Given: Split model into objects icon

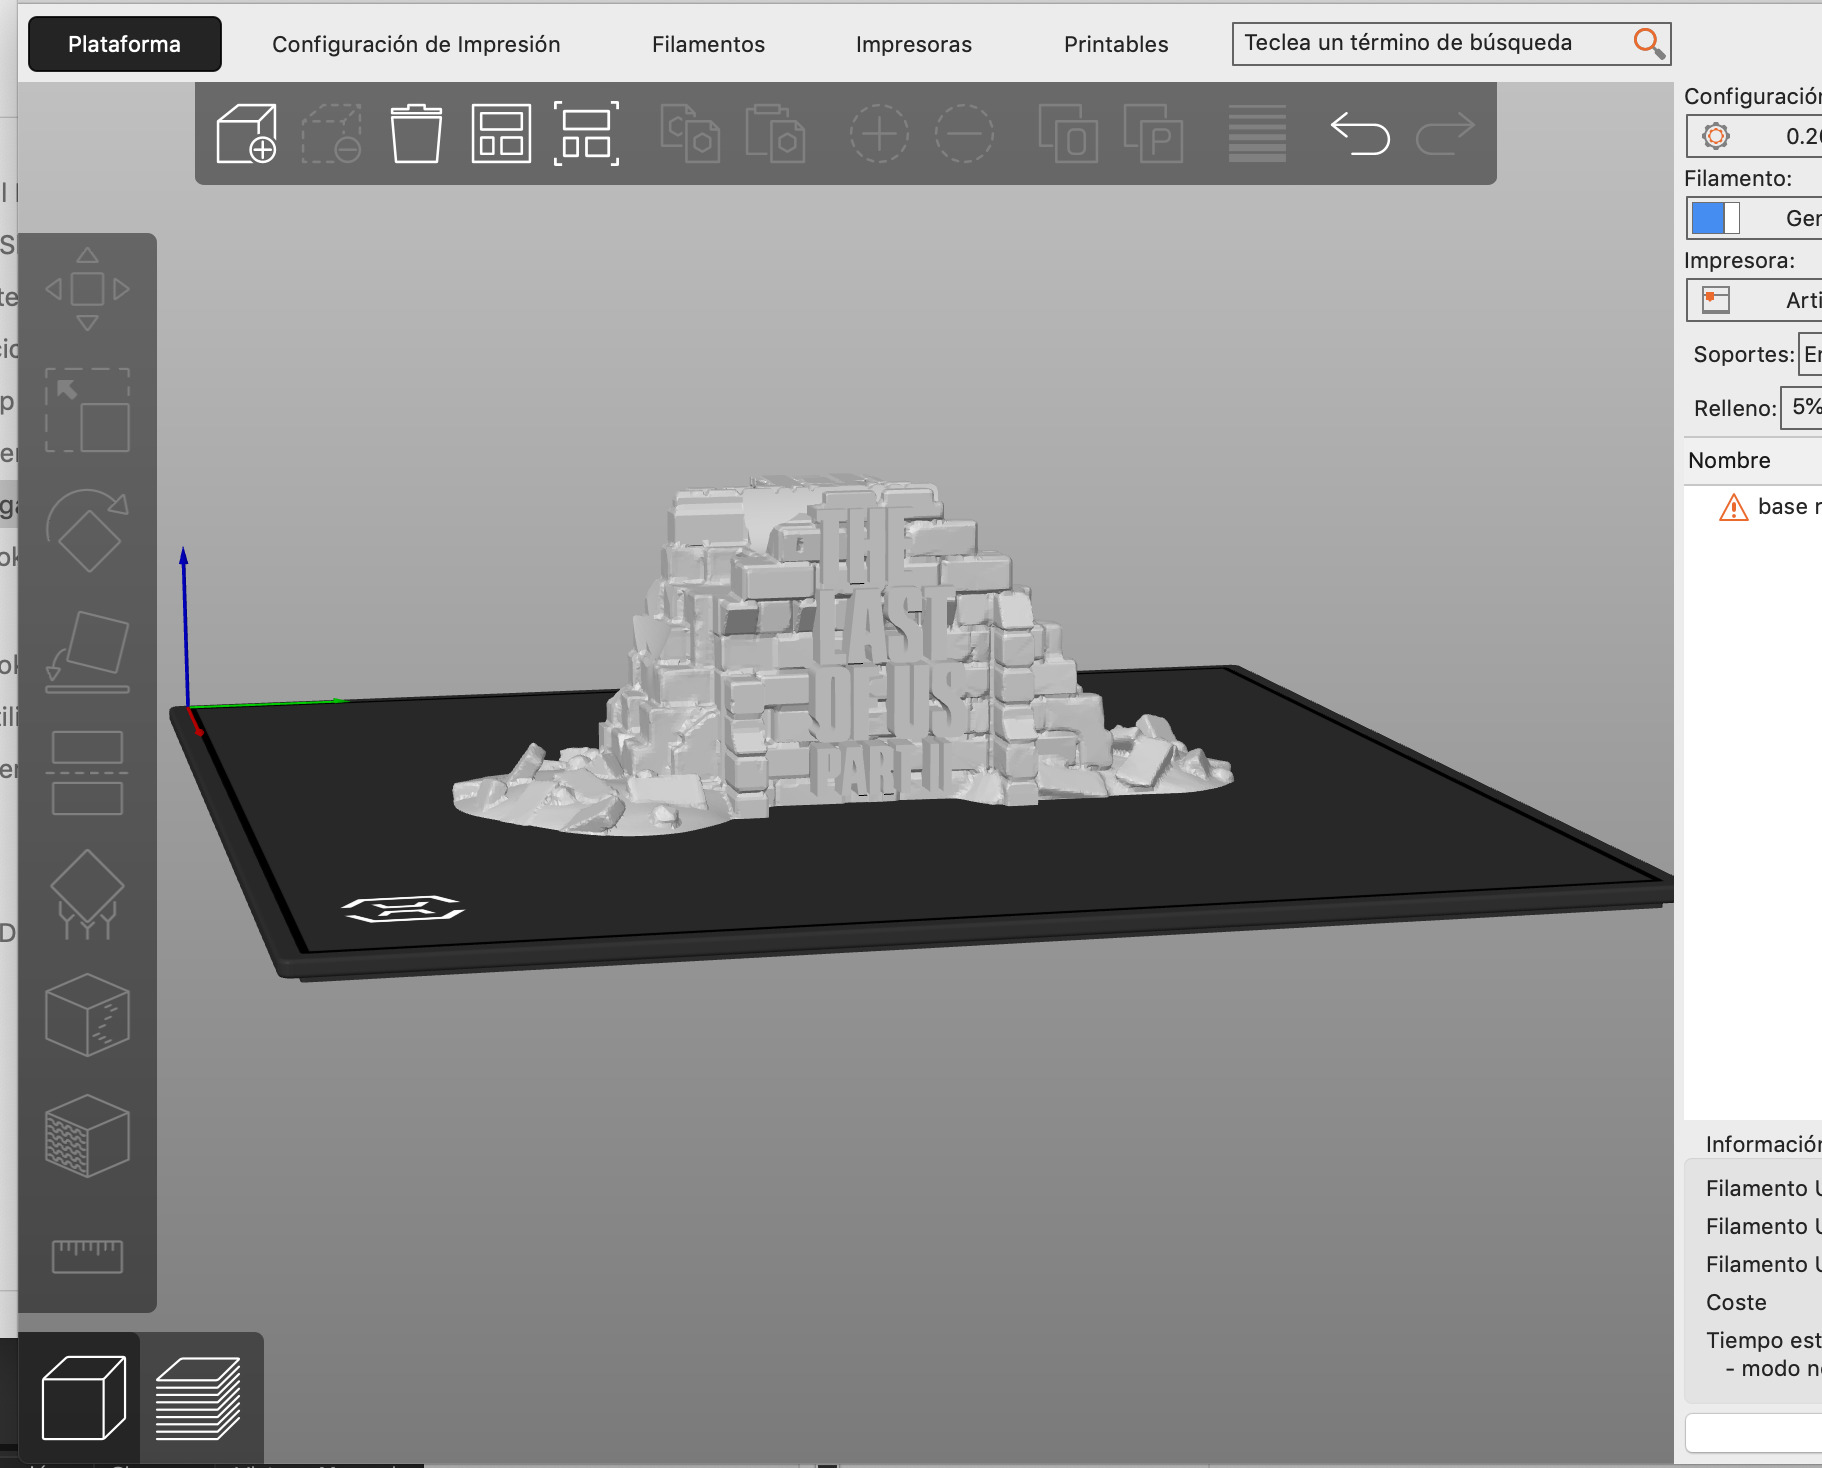Looking at the screenshot, I should point(1068,133).
